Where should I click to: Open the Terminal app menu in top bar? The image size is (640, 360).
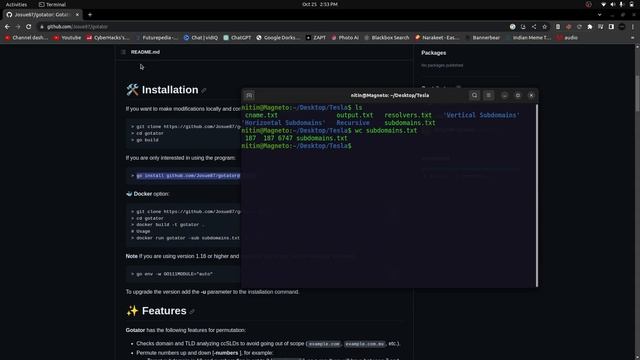pos(52,4)
